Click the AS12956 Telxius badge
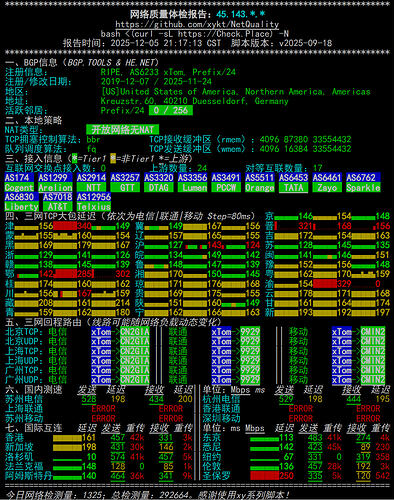 (x=94, y=202)
